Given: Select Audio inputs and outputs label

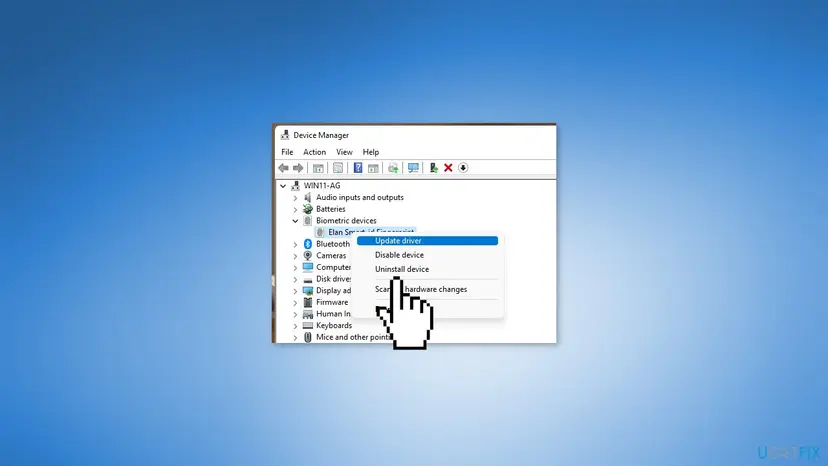Looking at the screenshot, I should [360, 198].
